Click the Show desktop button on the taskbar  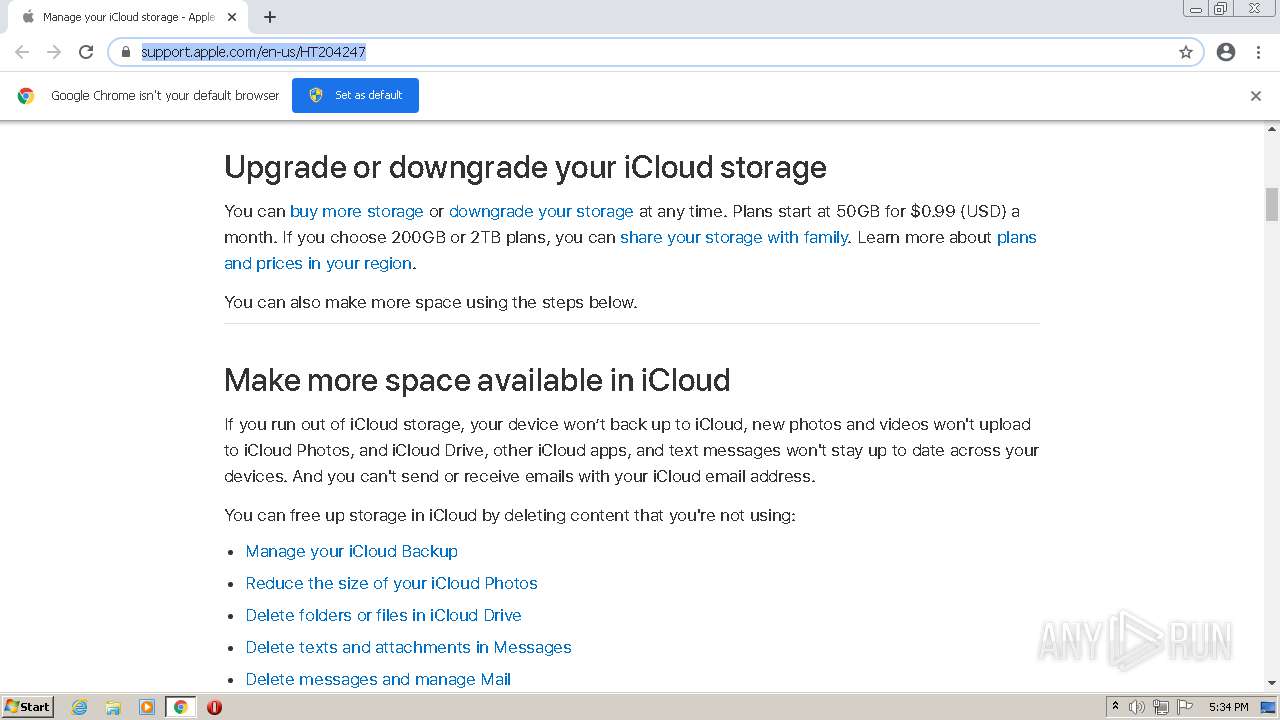[1269, 707]
